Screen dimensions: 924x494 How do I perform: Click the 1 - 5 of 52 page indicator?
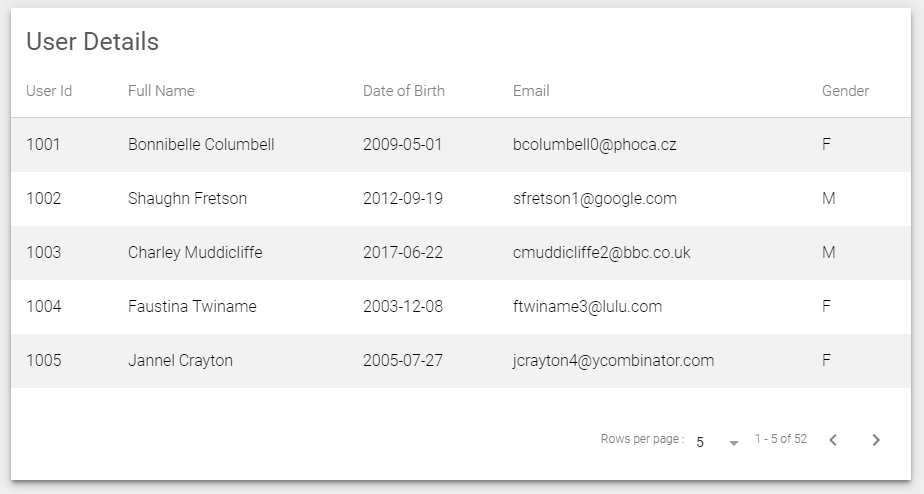tap(780, 439)
